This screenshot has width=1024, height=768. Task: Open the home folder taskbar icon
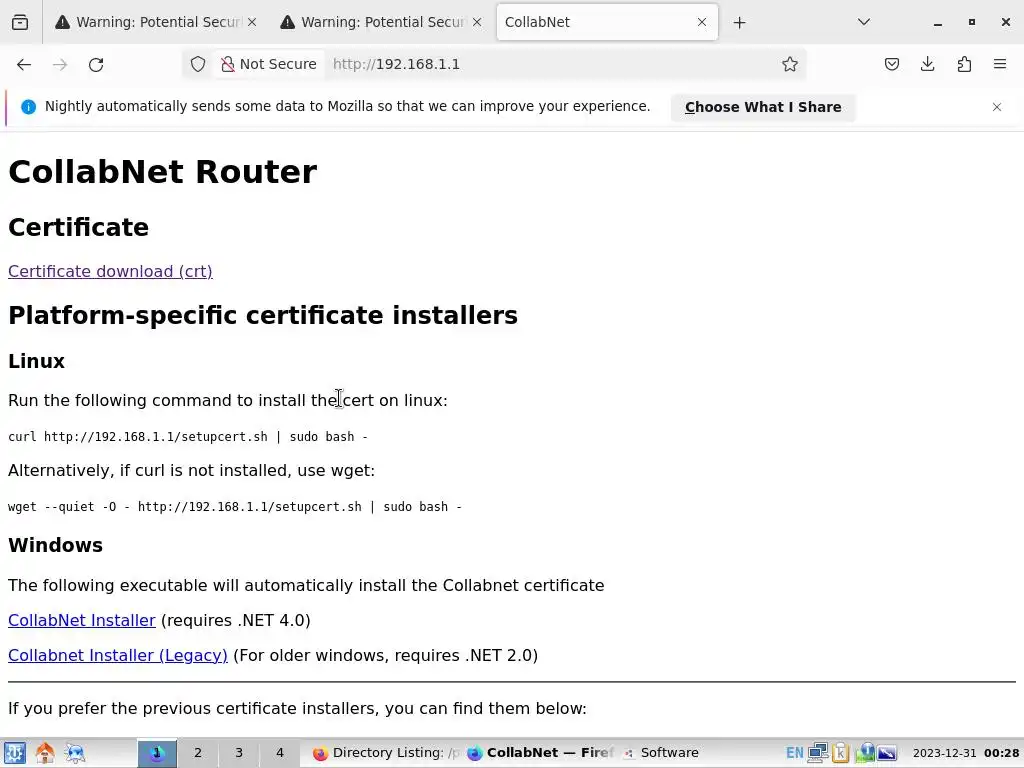click(45, 753)
